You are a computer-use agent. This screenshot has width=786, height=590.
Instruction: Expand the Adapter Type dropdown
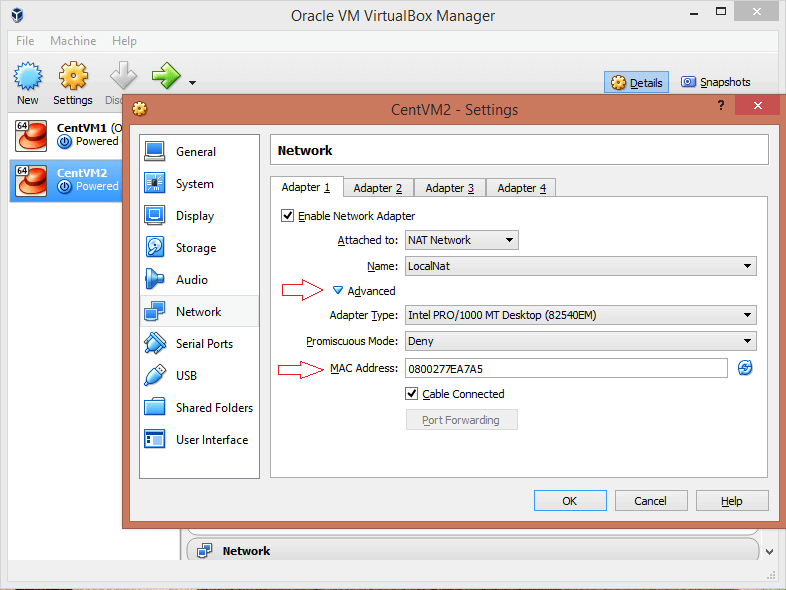[x=580, y=315]
